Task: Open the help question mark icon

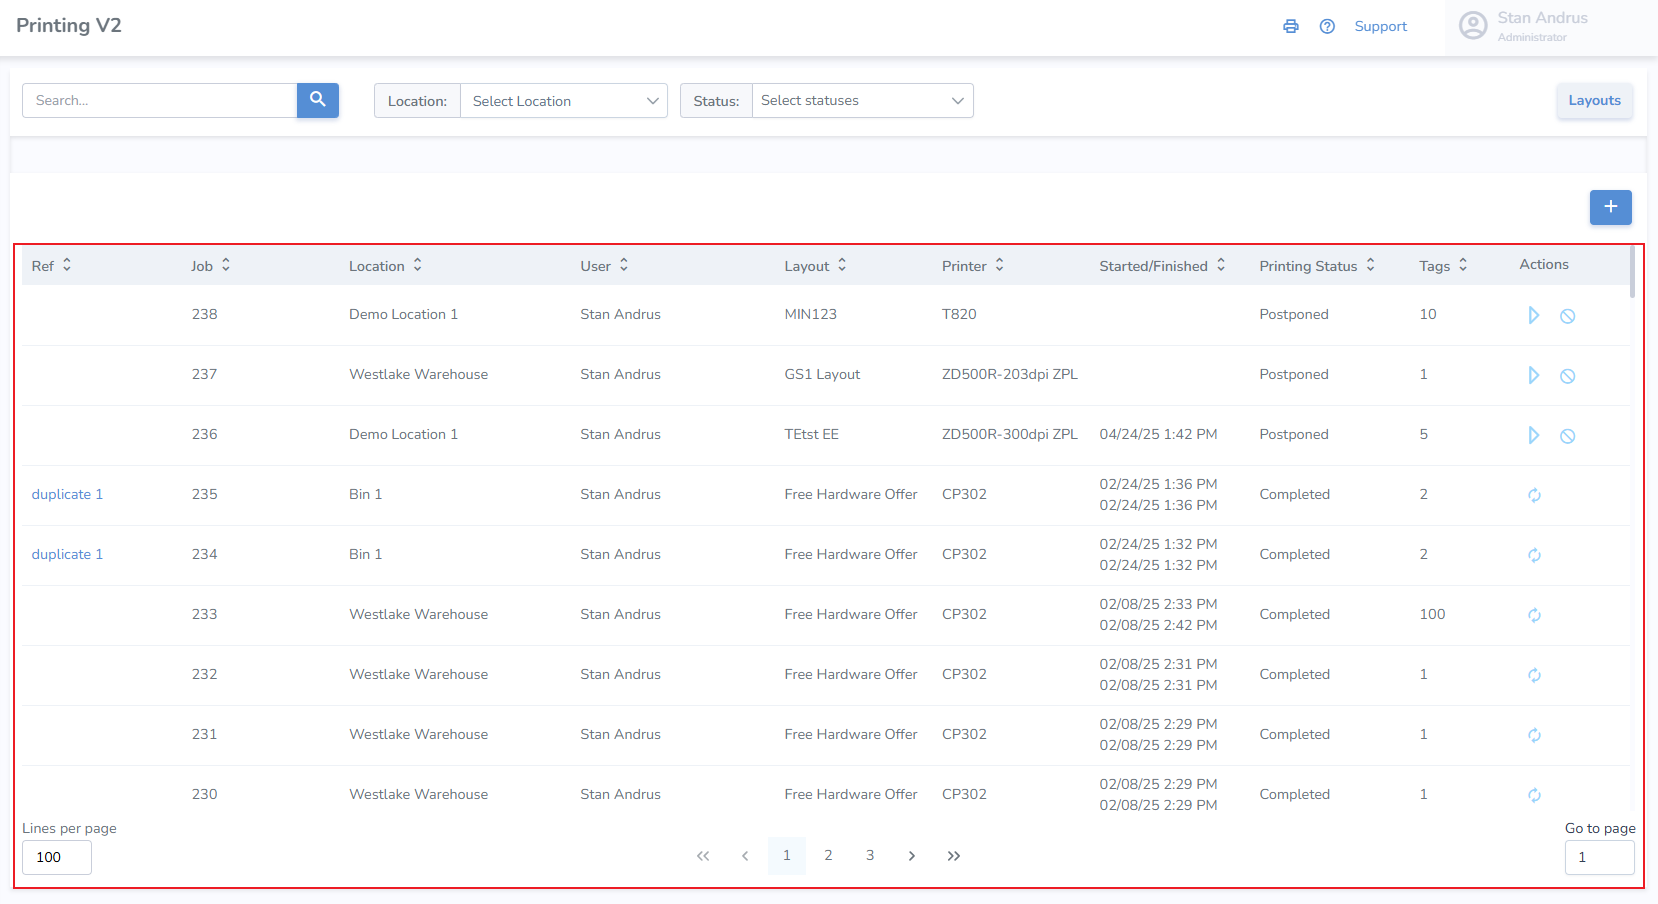Action: (1327, 27)
